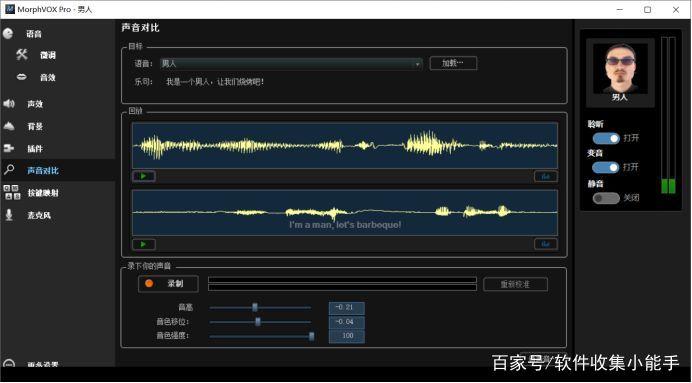Click the 音色移位 timbre shift slider handle
Image resolution: width=692 pixels, height=383 pixels.
[x=258, y=322]
